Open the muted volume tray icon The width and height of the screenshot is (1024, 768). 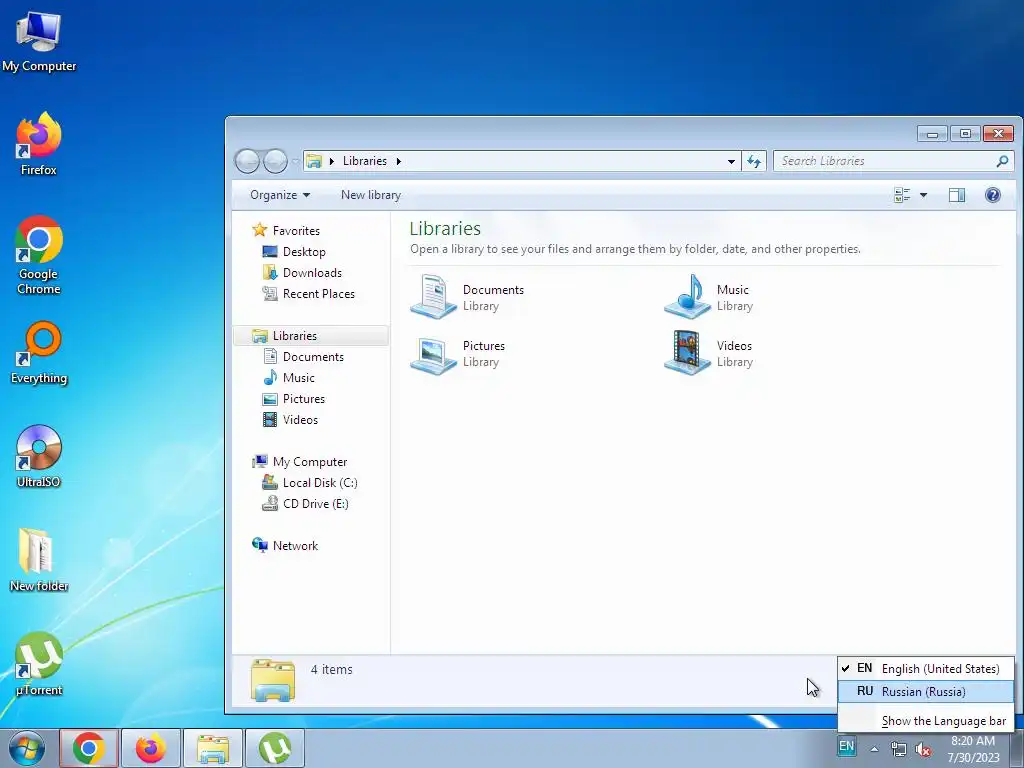click(923, 749)
